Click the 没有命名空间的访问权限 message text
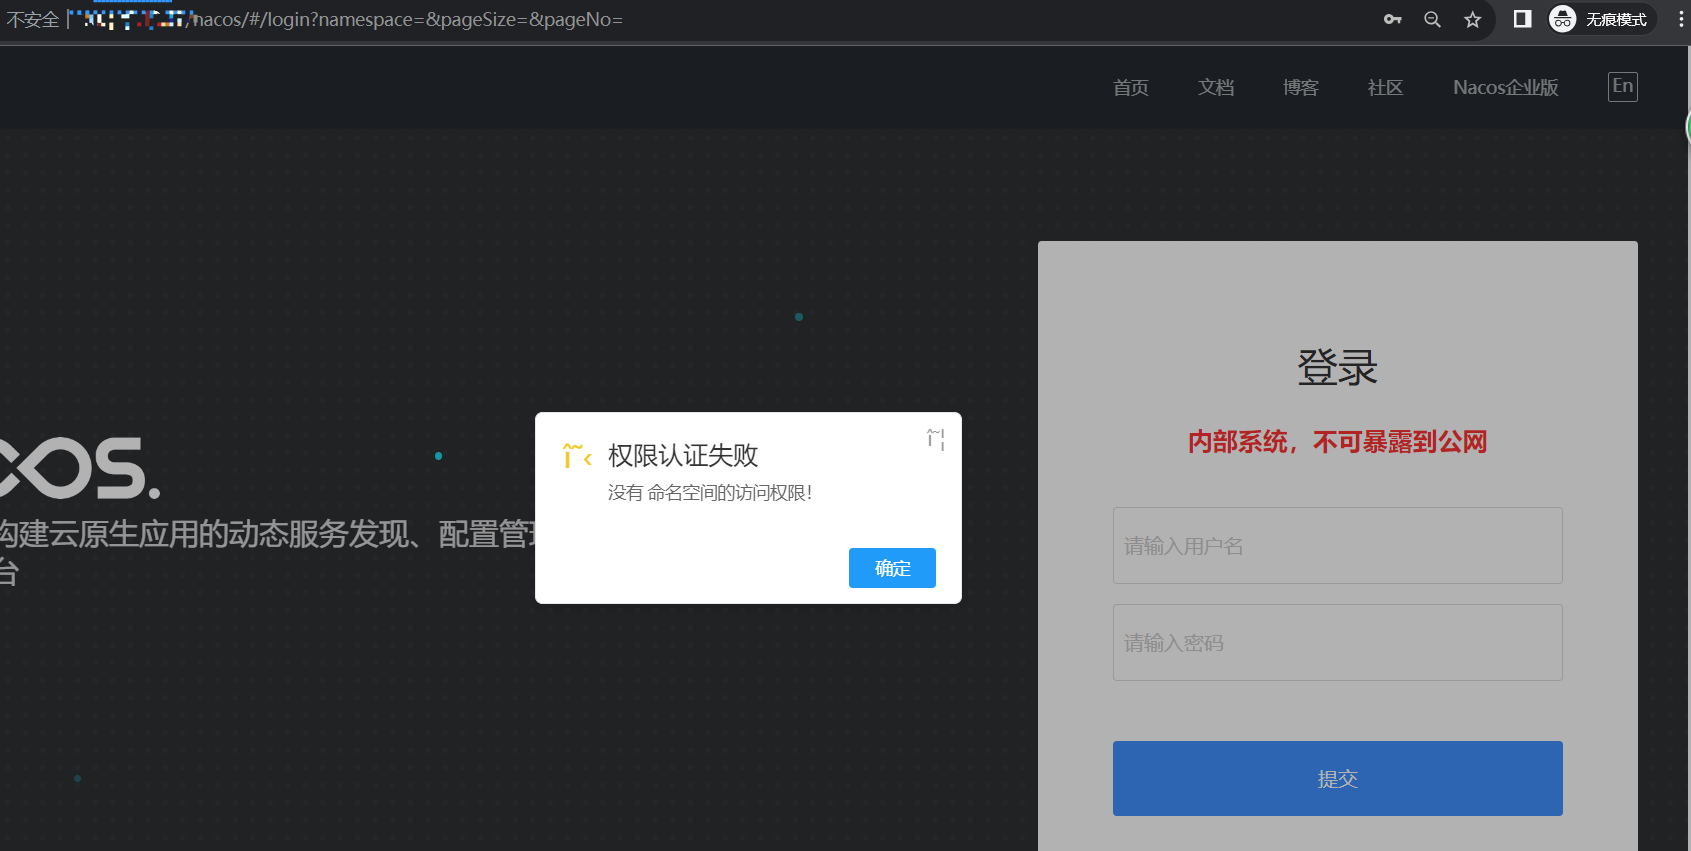The height and width of the screenshot is (851, 1691). pos(710,493)
